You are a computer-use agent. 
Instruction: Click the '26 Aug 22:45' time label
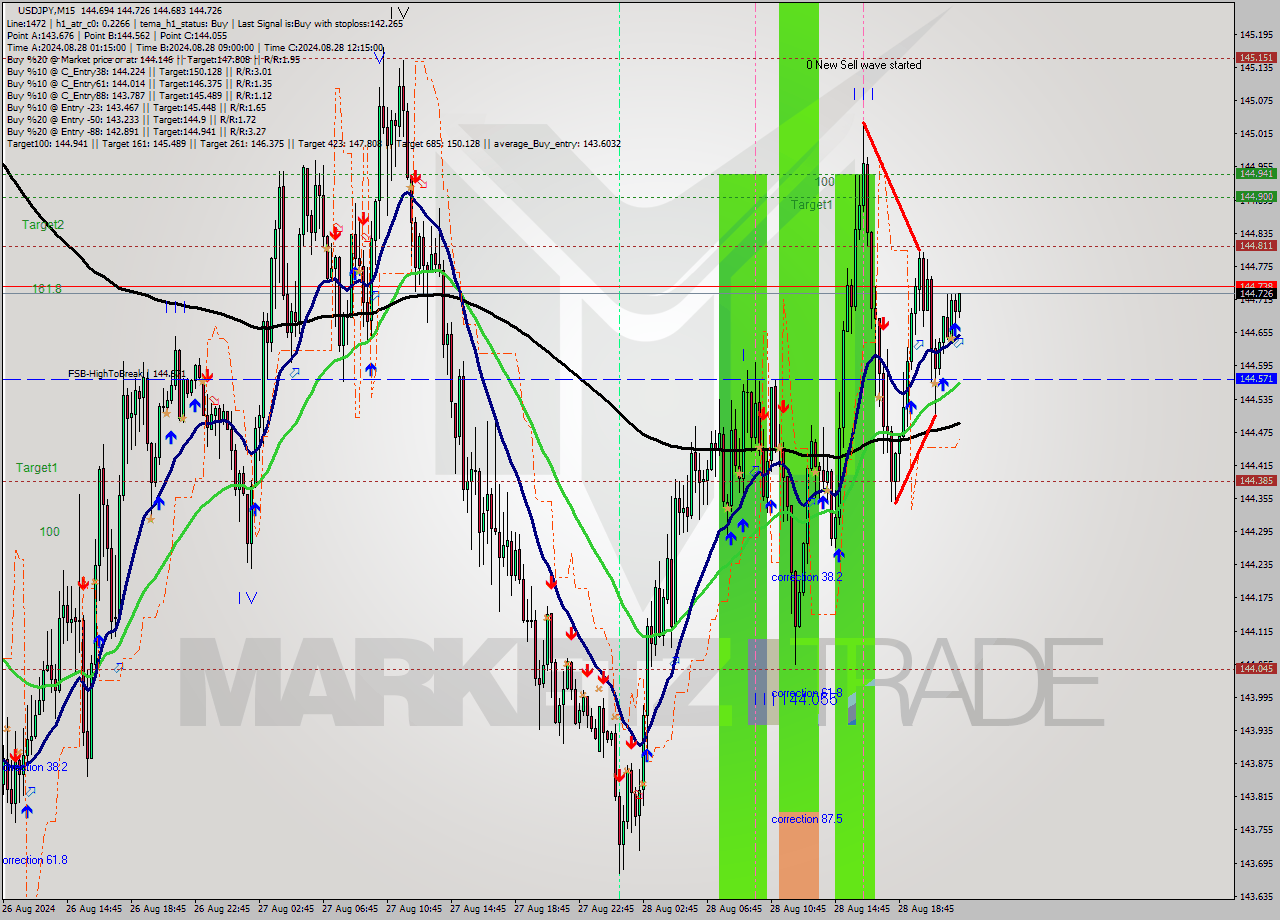[x=223, y=909]
